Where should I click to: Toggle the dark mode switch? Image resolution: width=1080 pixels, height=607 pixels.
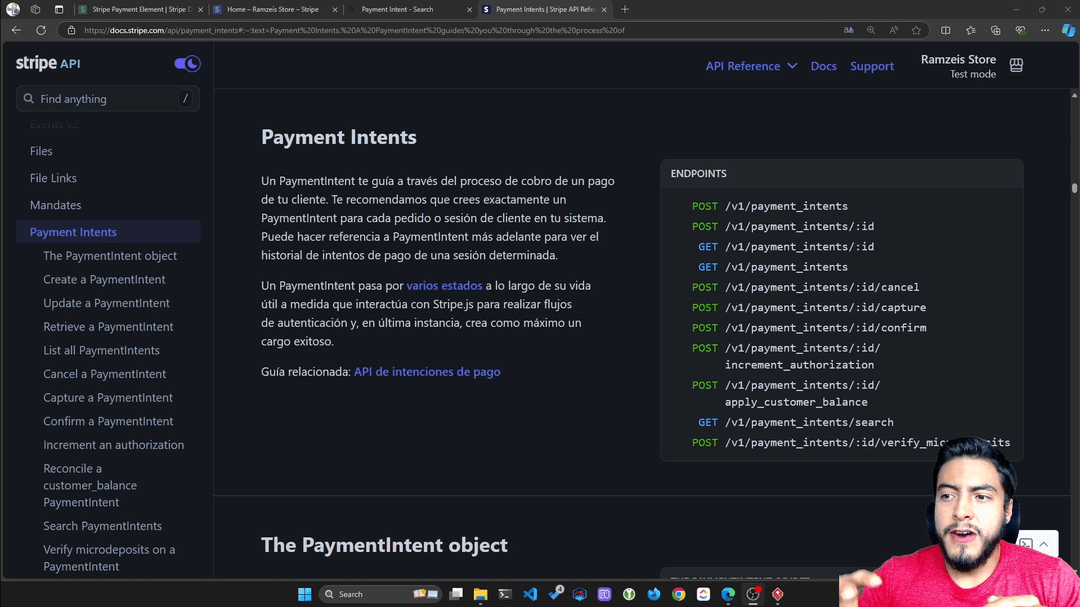[187, 64]
